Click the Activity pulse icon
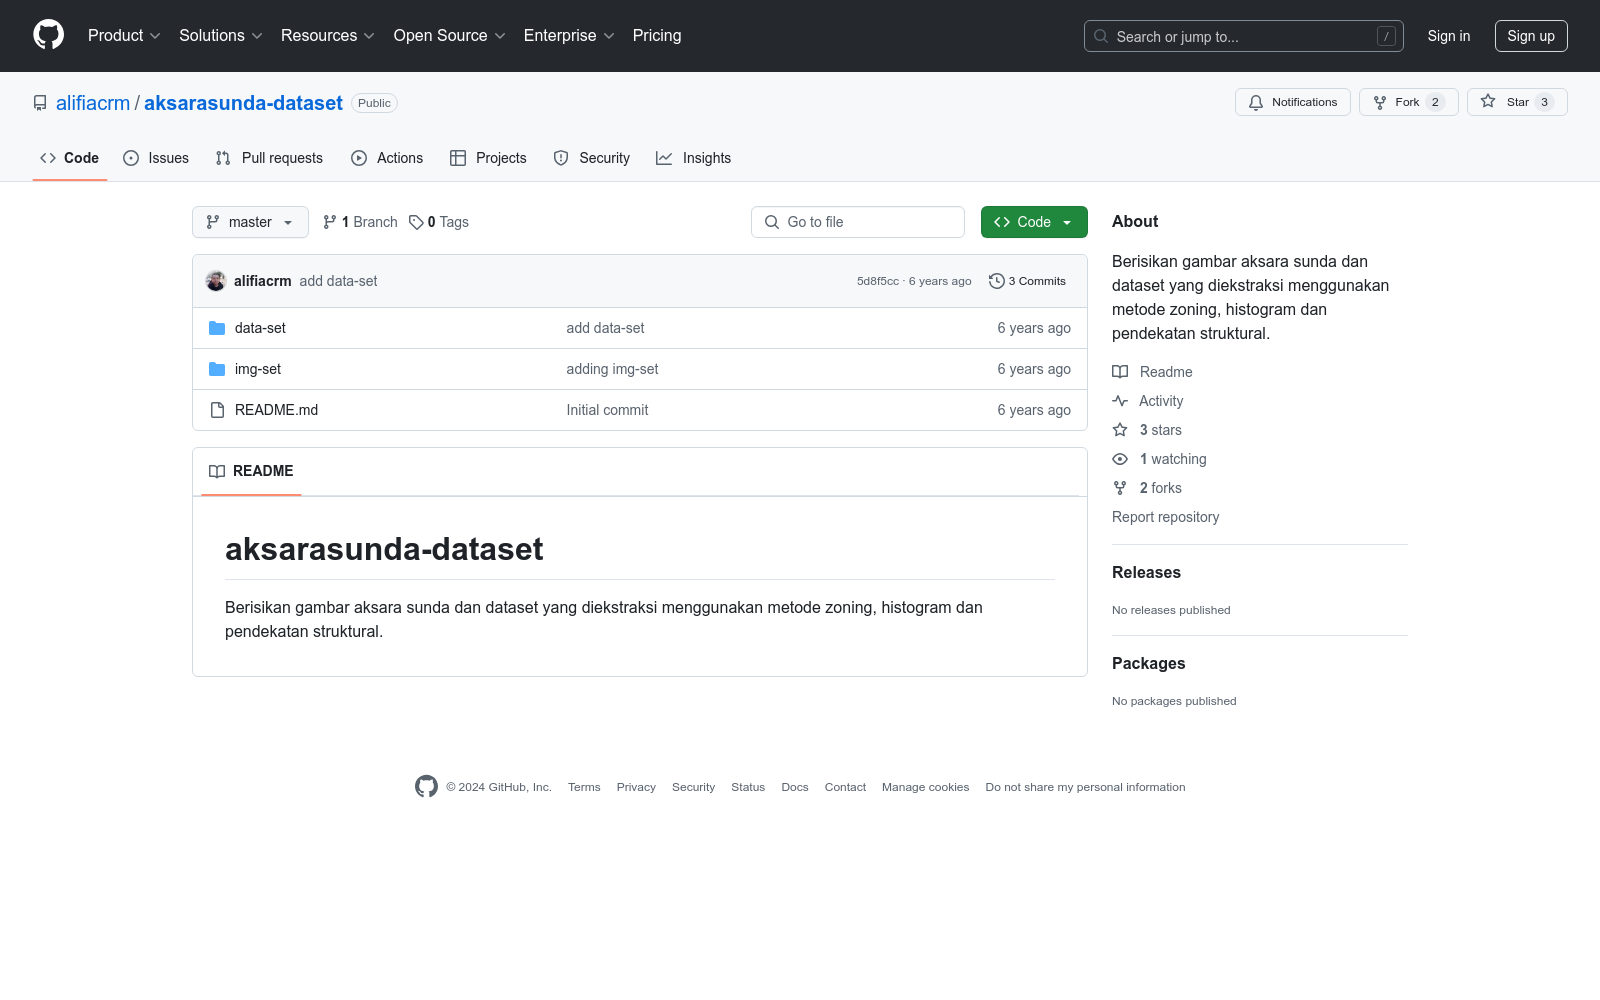This screenshot has width=1600, height=1000. (1120, 401)
